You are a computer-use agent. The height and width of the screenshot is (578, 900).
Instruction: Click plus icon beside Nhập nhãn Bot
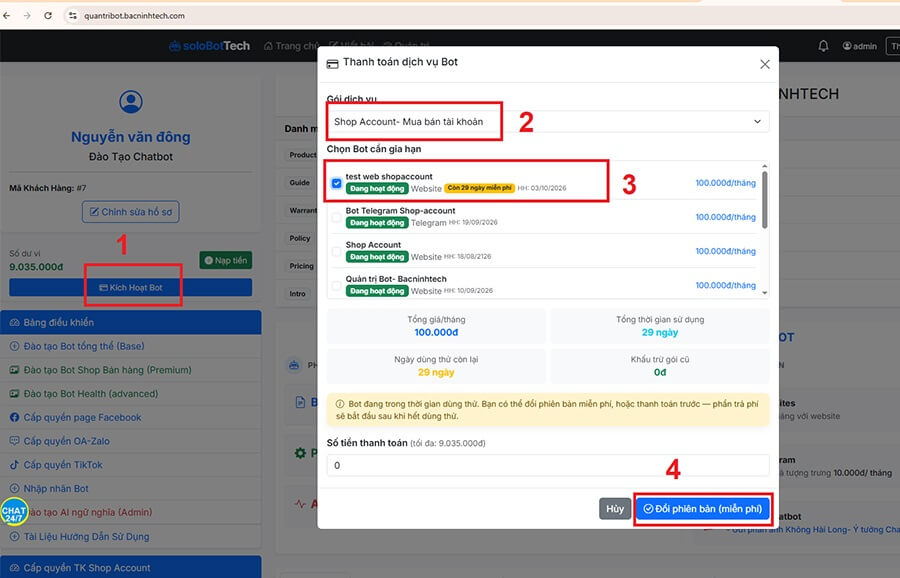pos(14,488)
